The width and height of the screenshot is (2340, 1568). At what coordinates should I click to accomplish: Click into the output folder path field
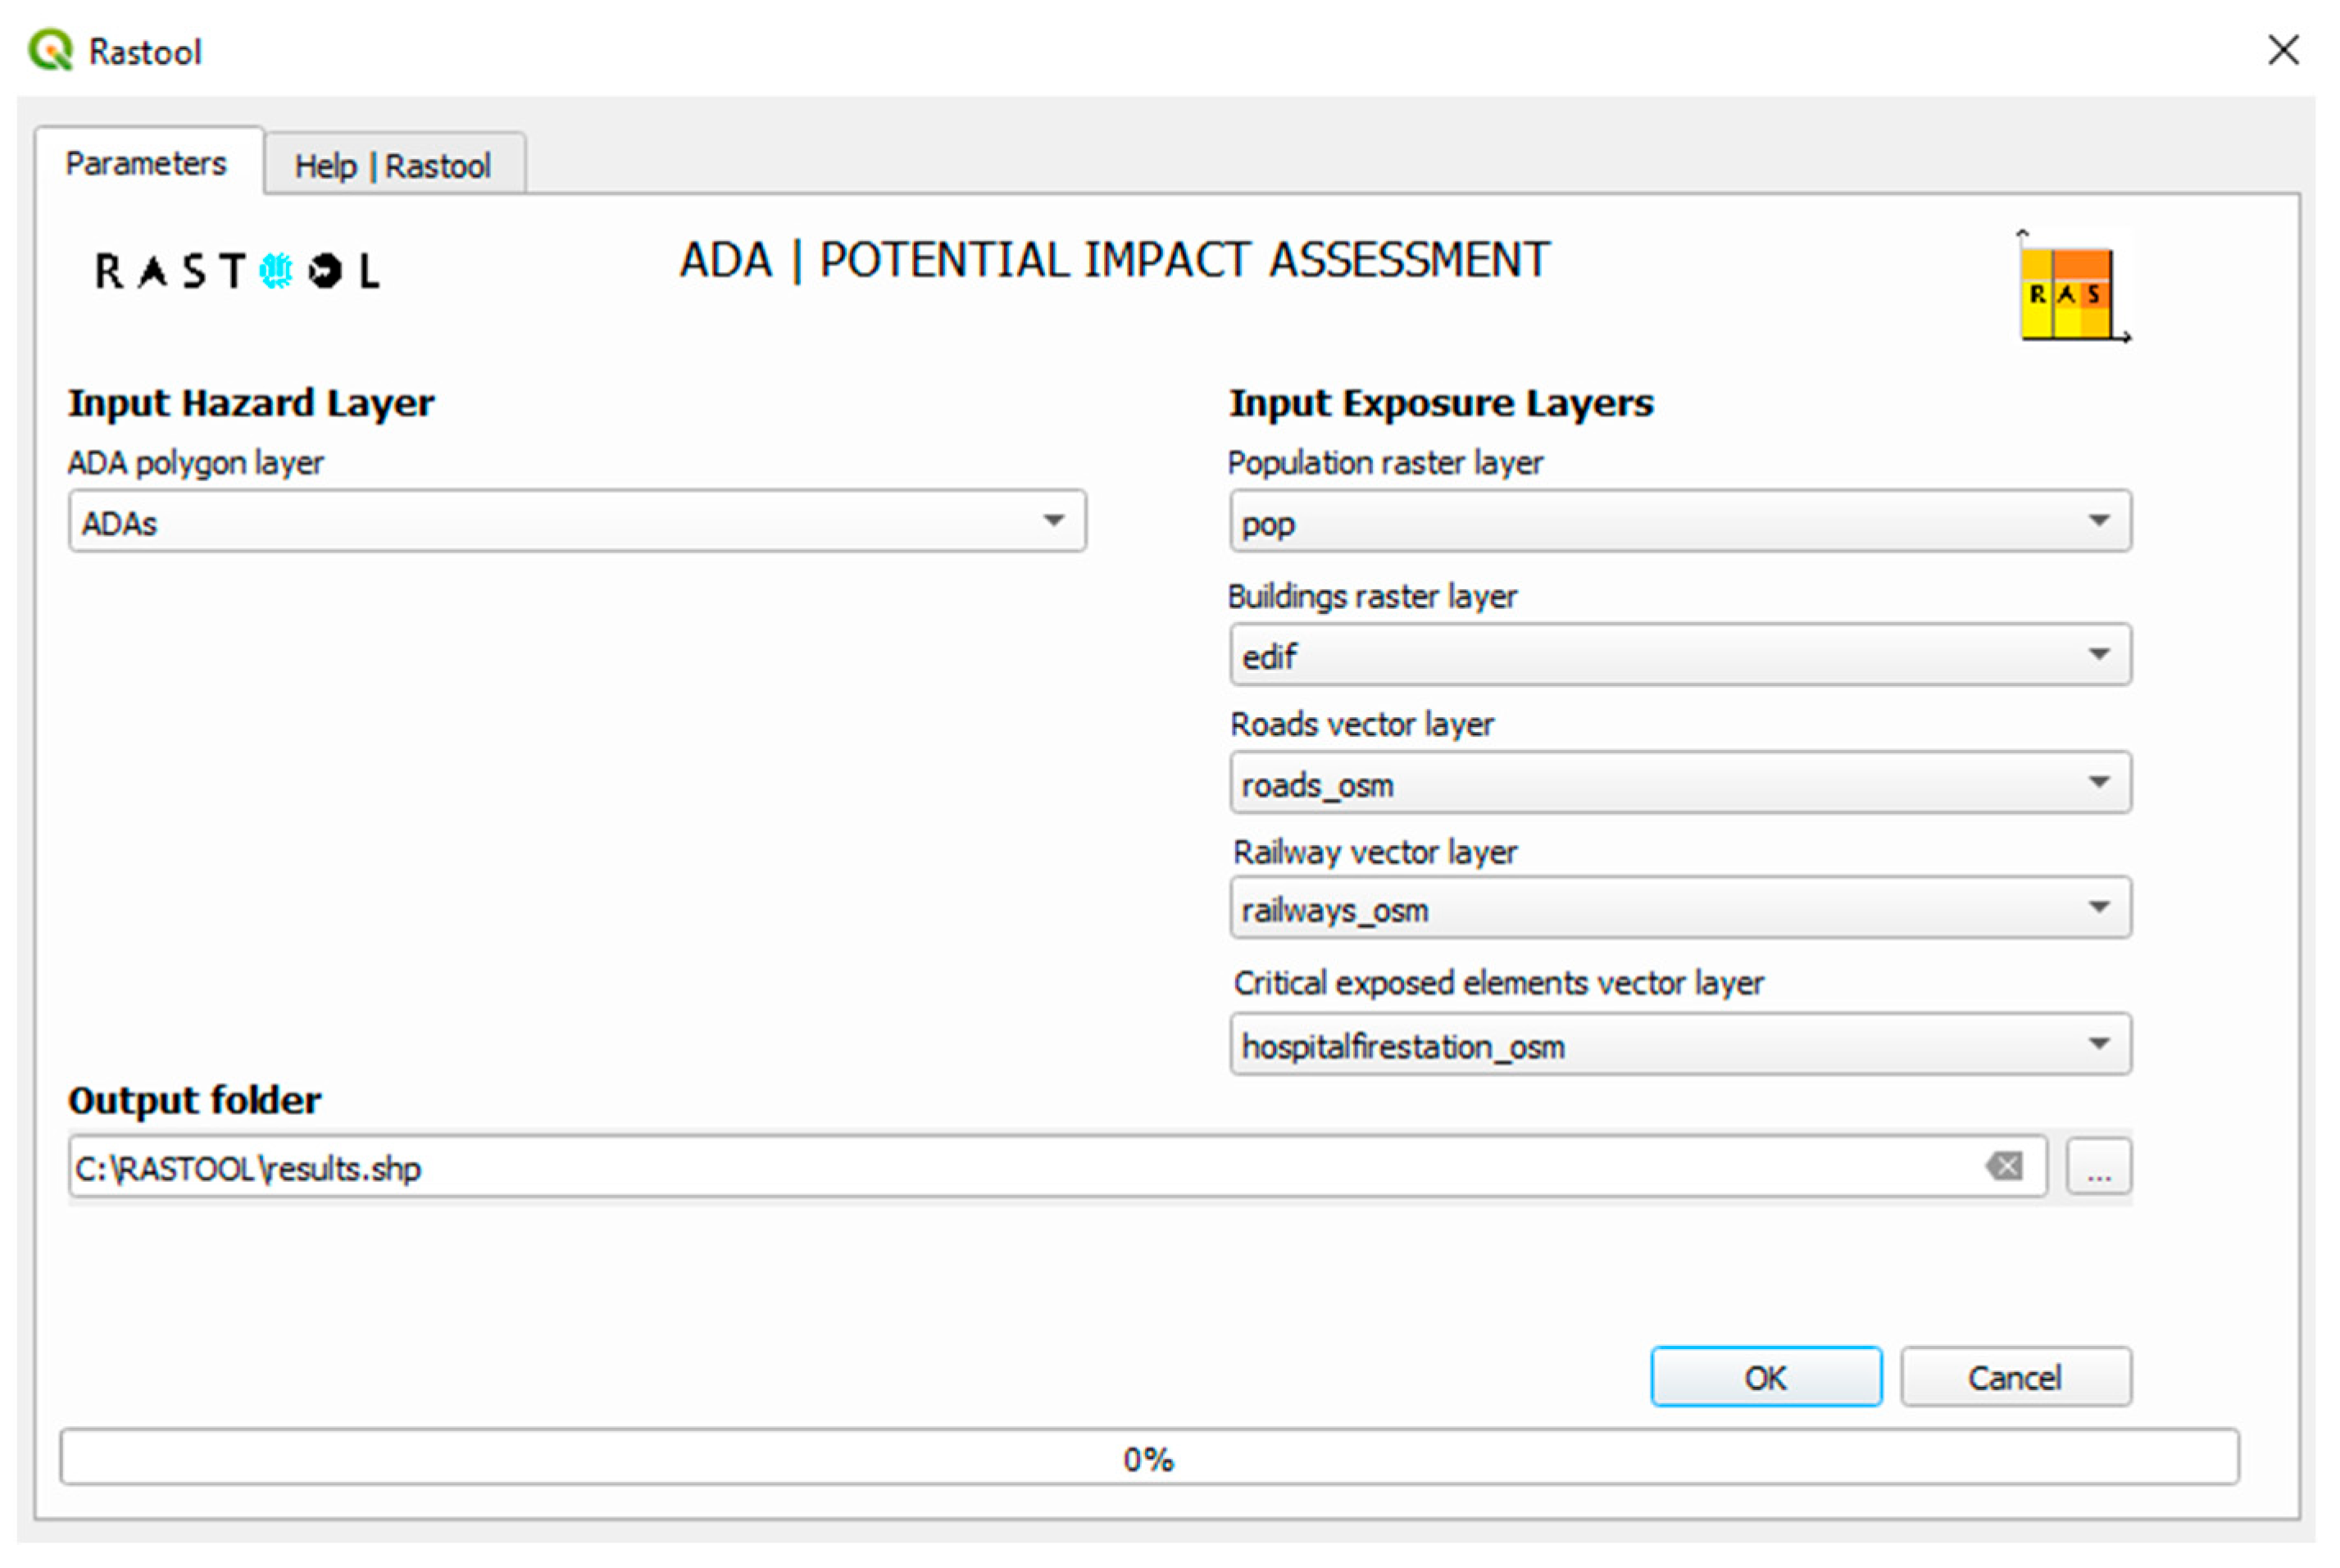1000,1167
